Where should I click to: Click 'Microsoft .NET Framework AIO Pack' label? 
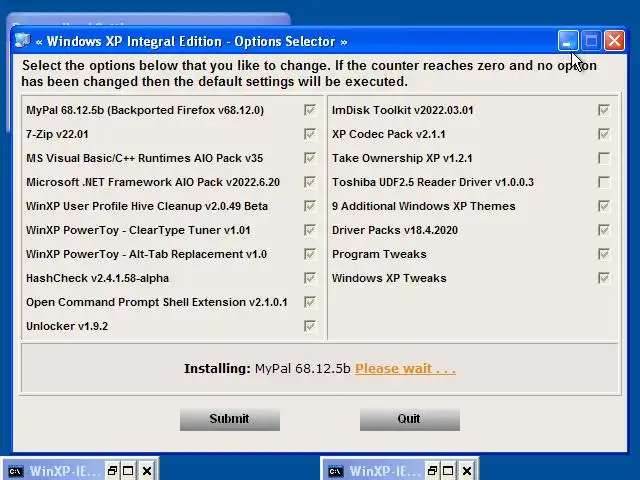coord(153,182)
